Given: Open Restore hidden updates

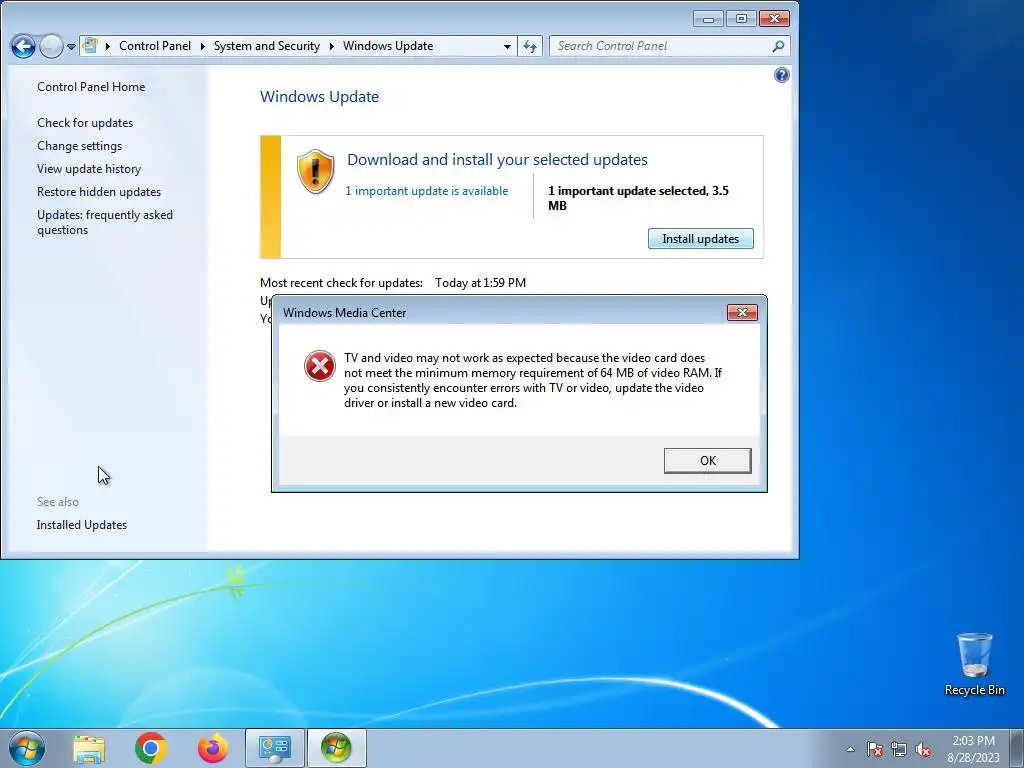Looking at the screenshot, I should click(99, 192).
